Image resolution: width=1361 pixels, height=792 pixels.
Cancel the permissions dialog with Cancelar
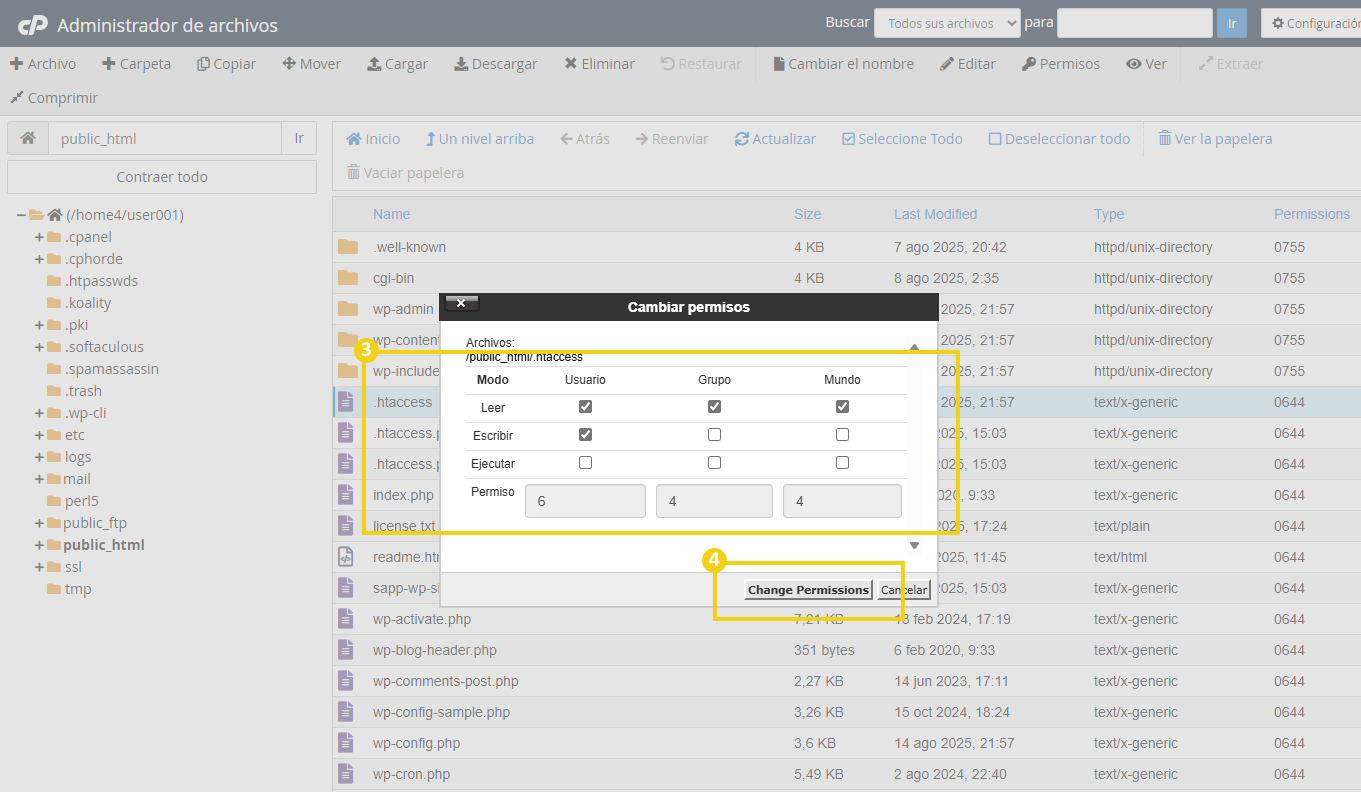904,590
